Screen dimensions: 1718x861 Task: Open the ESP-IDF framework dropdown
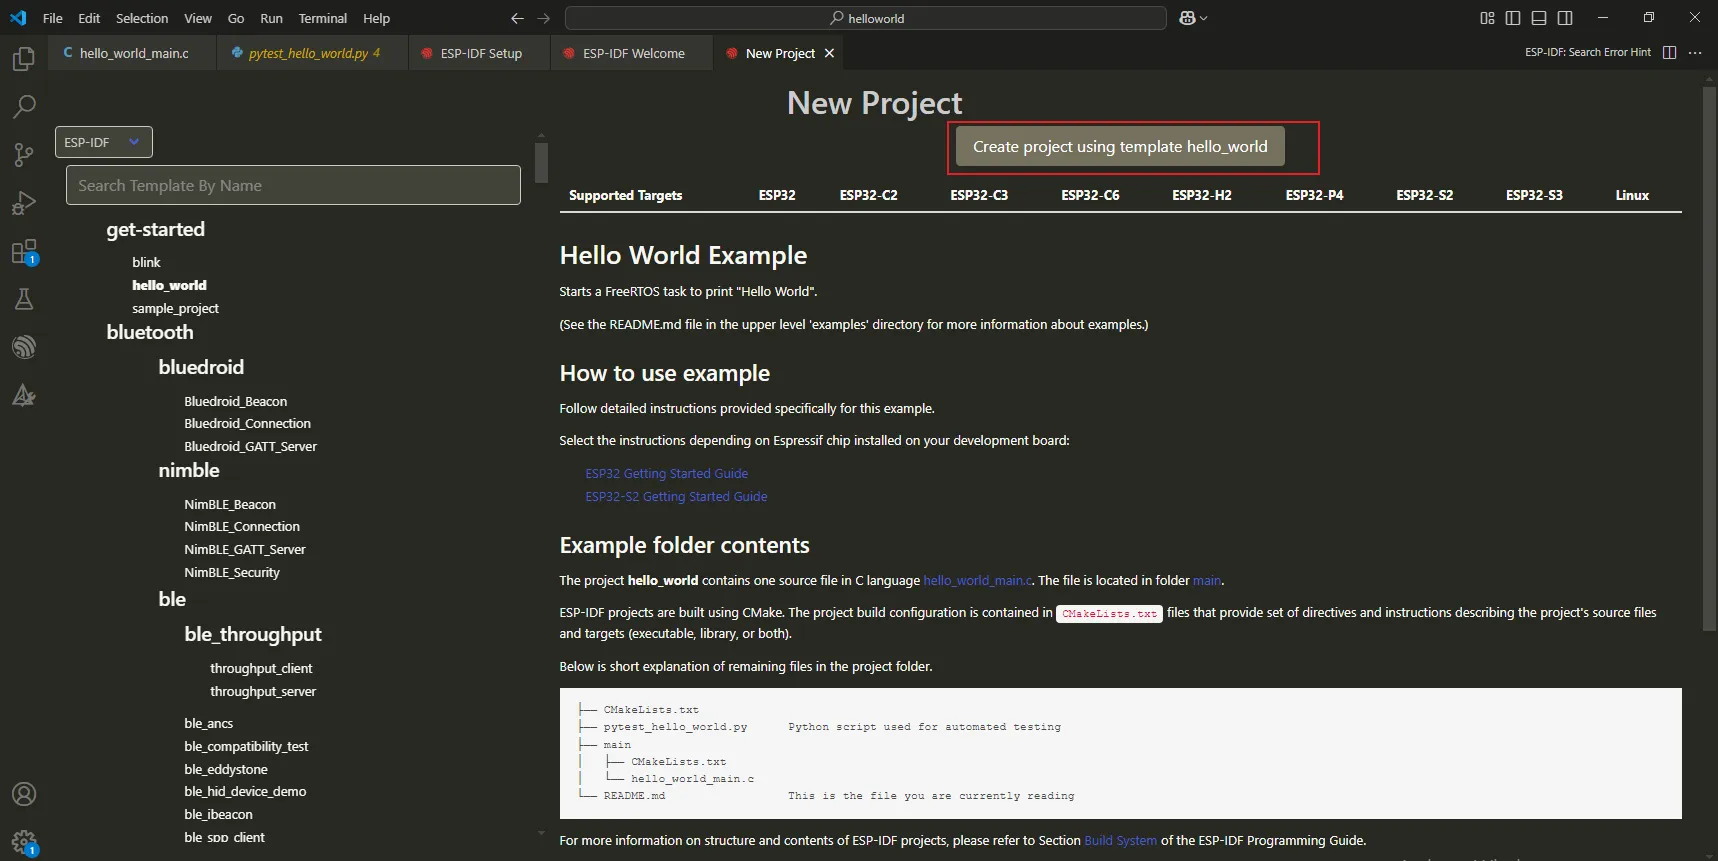[x=103, y=142]
